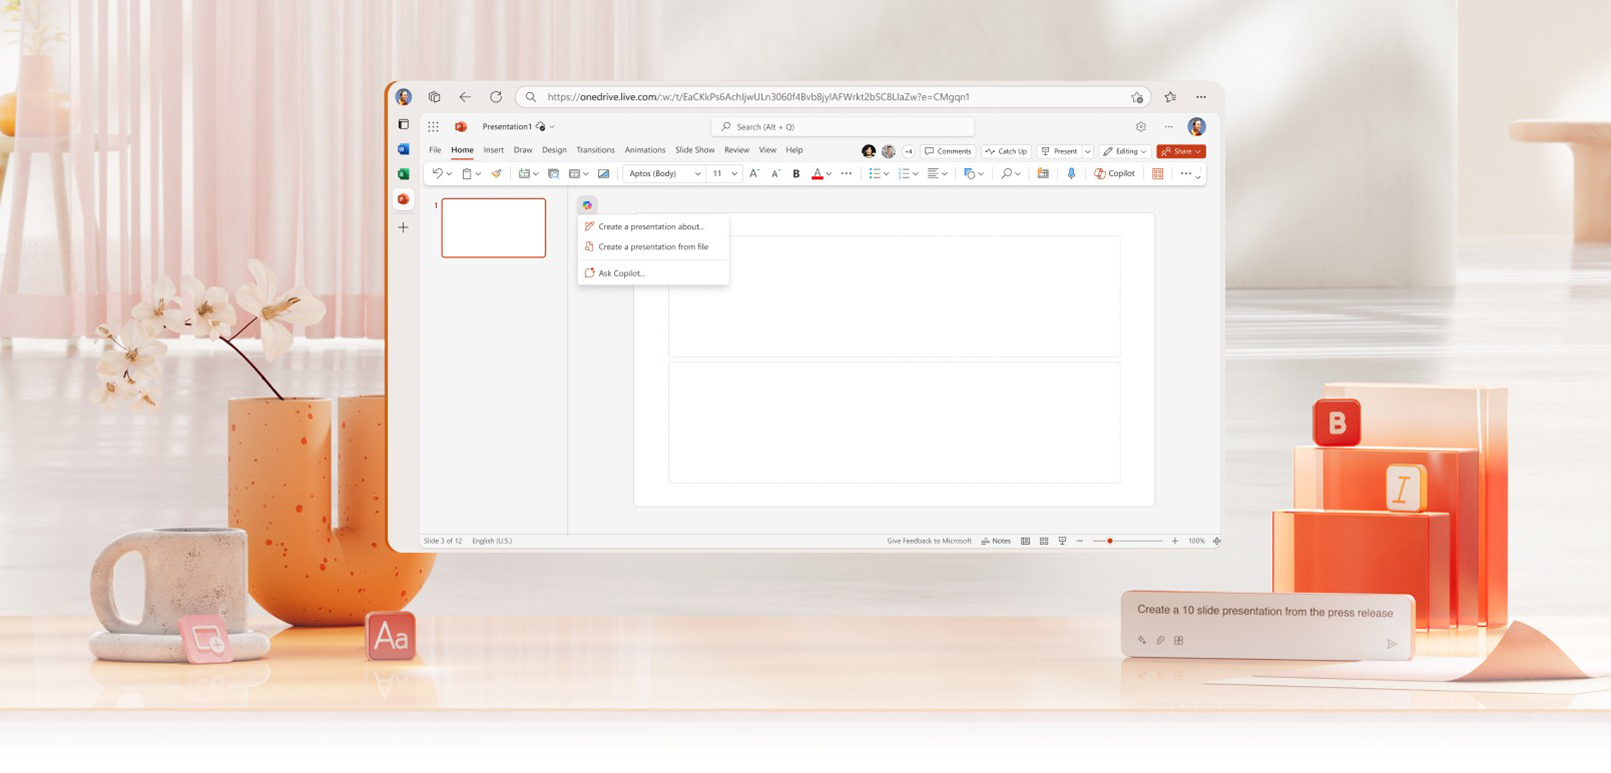Open the browser vertical tabs icon
This screenshot has width=1611, height=773.
click(x=403, y=125)
